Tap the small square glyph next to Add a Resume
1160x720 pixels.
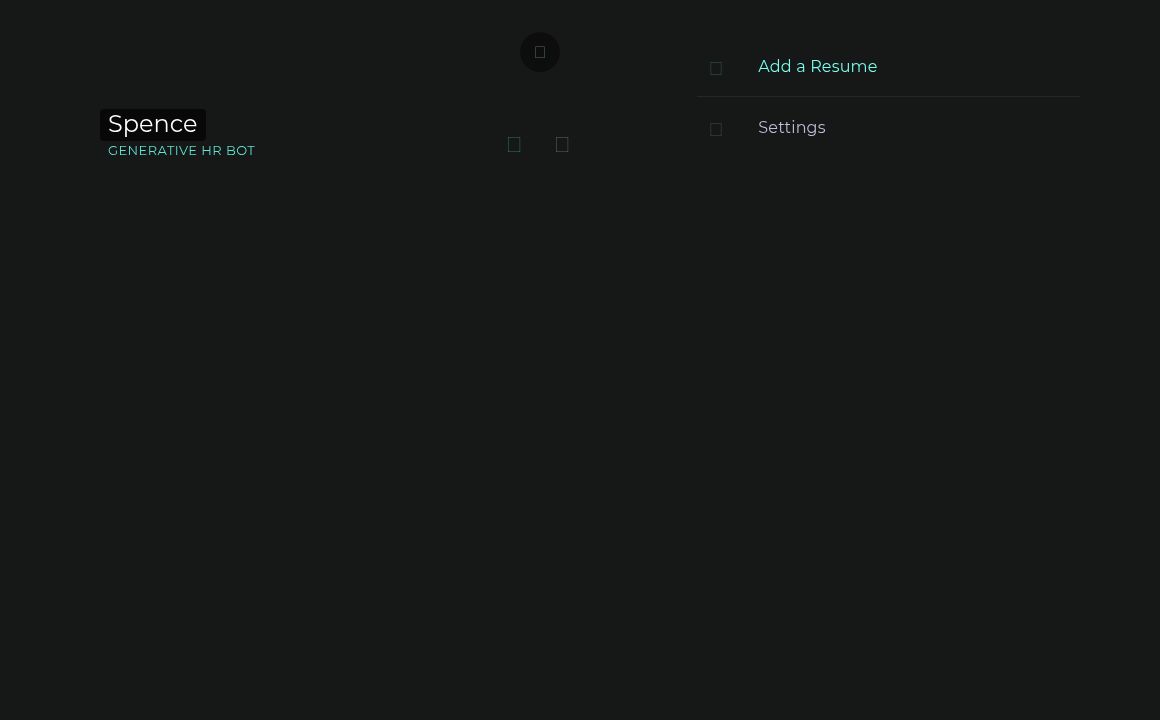coord(716,68)
